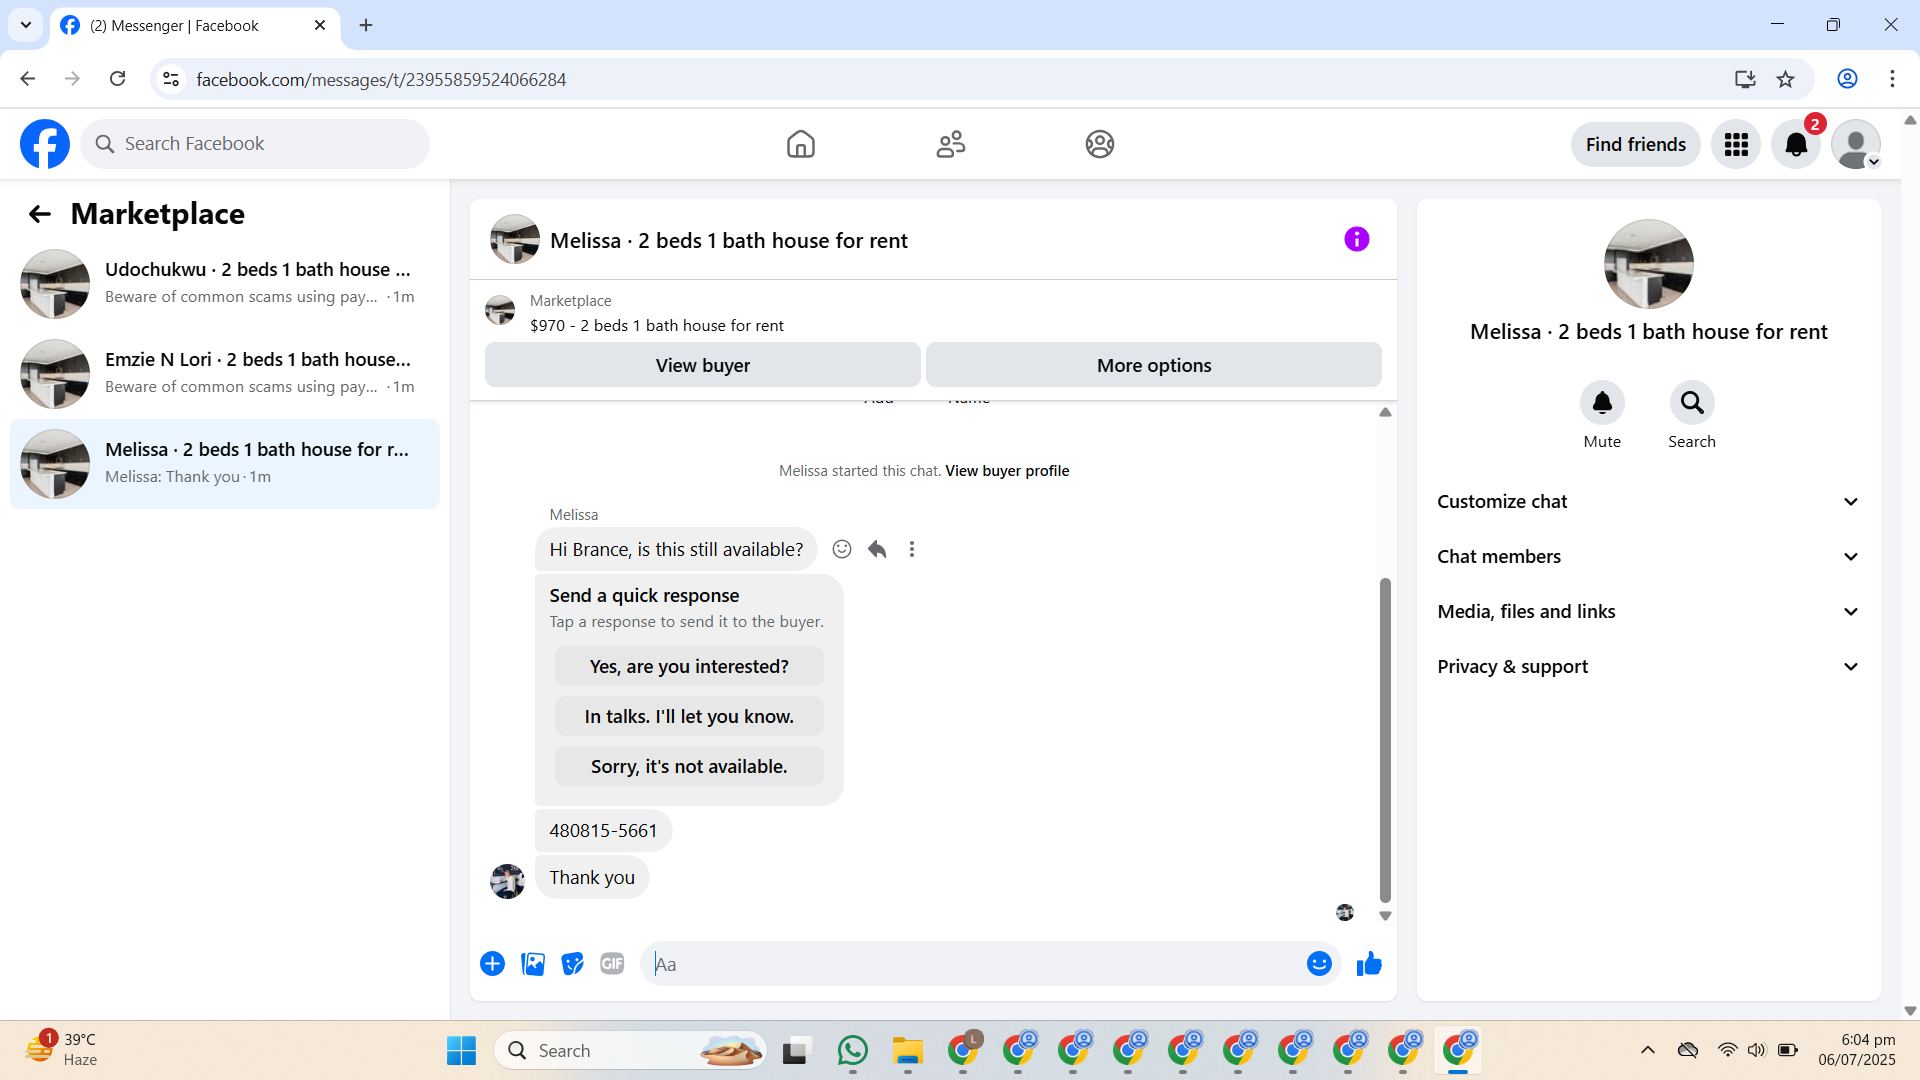1920x1080 pixels.
Task: Open the account profile avatar menu
Action: click(x=1856, y=144)
